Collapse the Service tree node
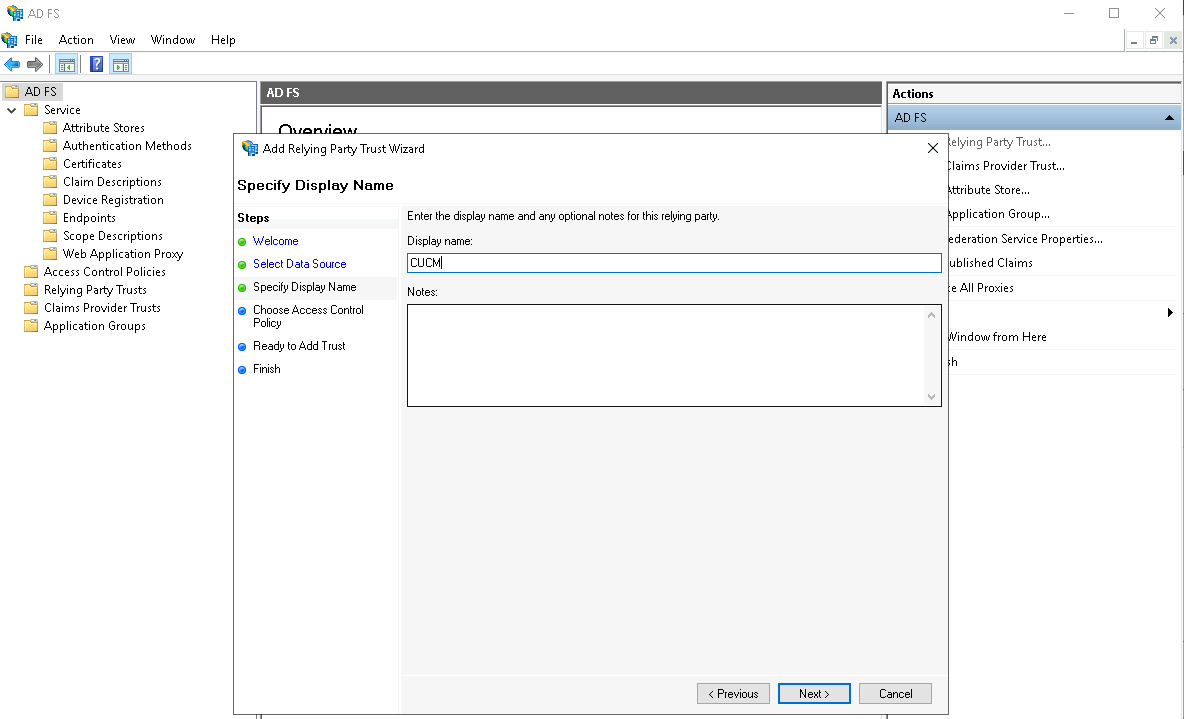The image size is (1184, 719). tap(12, 110)
